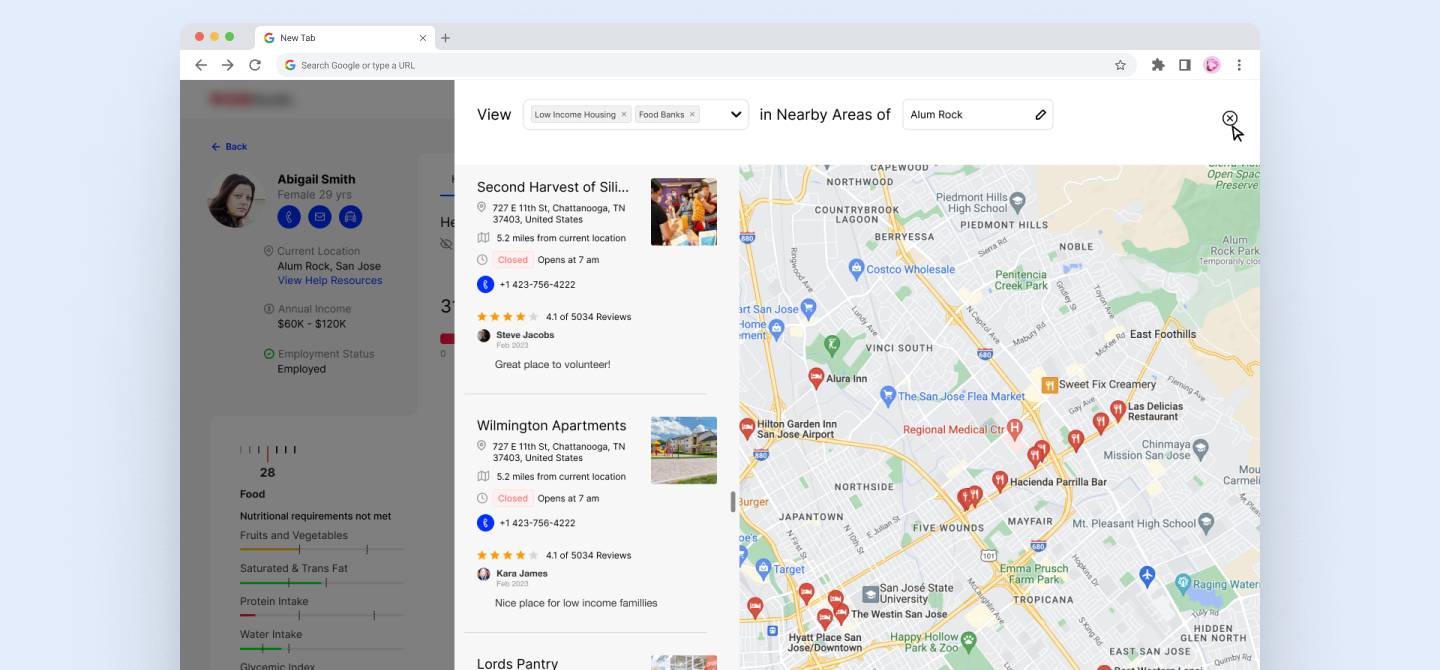Open the Wilmington Apartments listing title
Image resolution: width=1440 pixels, height=670 pixels.
551,425
